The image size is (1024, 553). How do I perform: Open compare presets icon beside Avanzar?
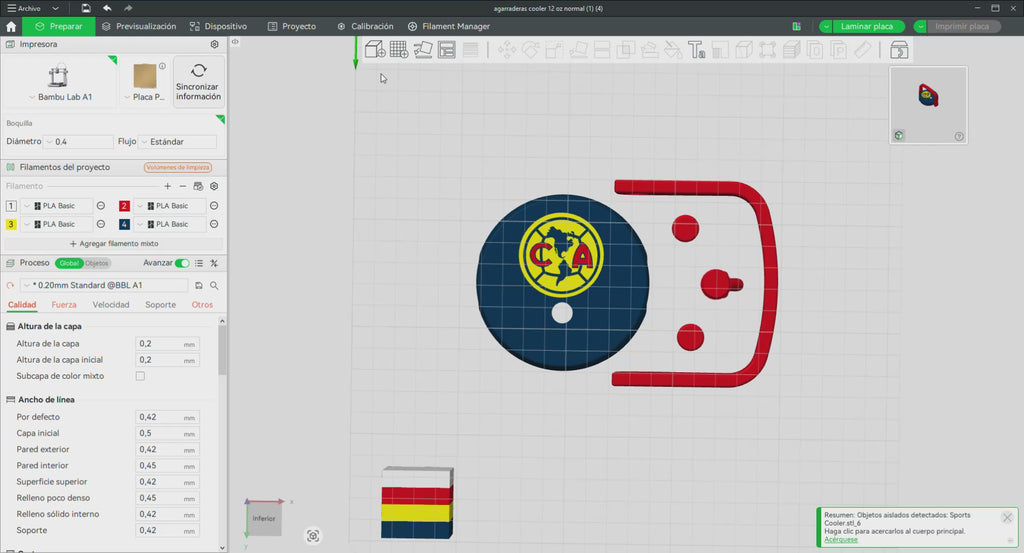click(x=214, y=263)
